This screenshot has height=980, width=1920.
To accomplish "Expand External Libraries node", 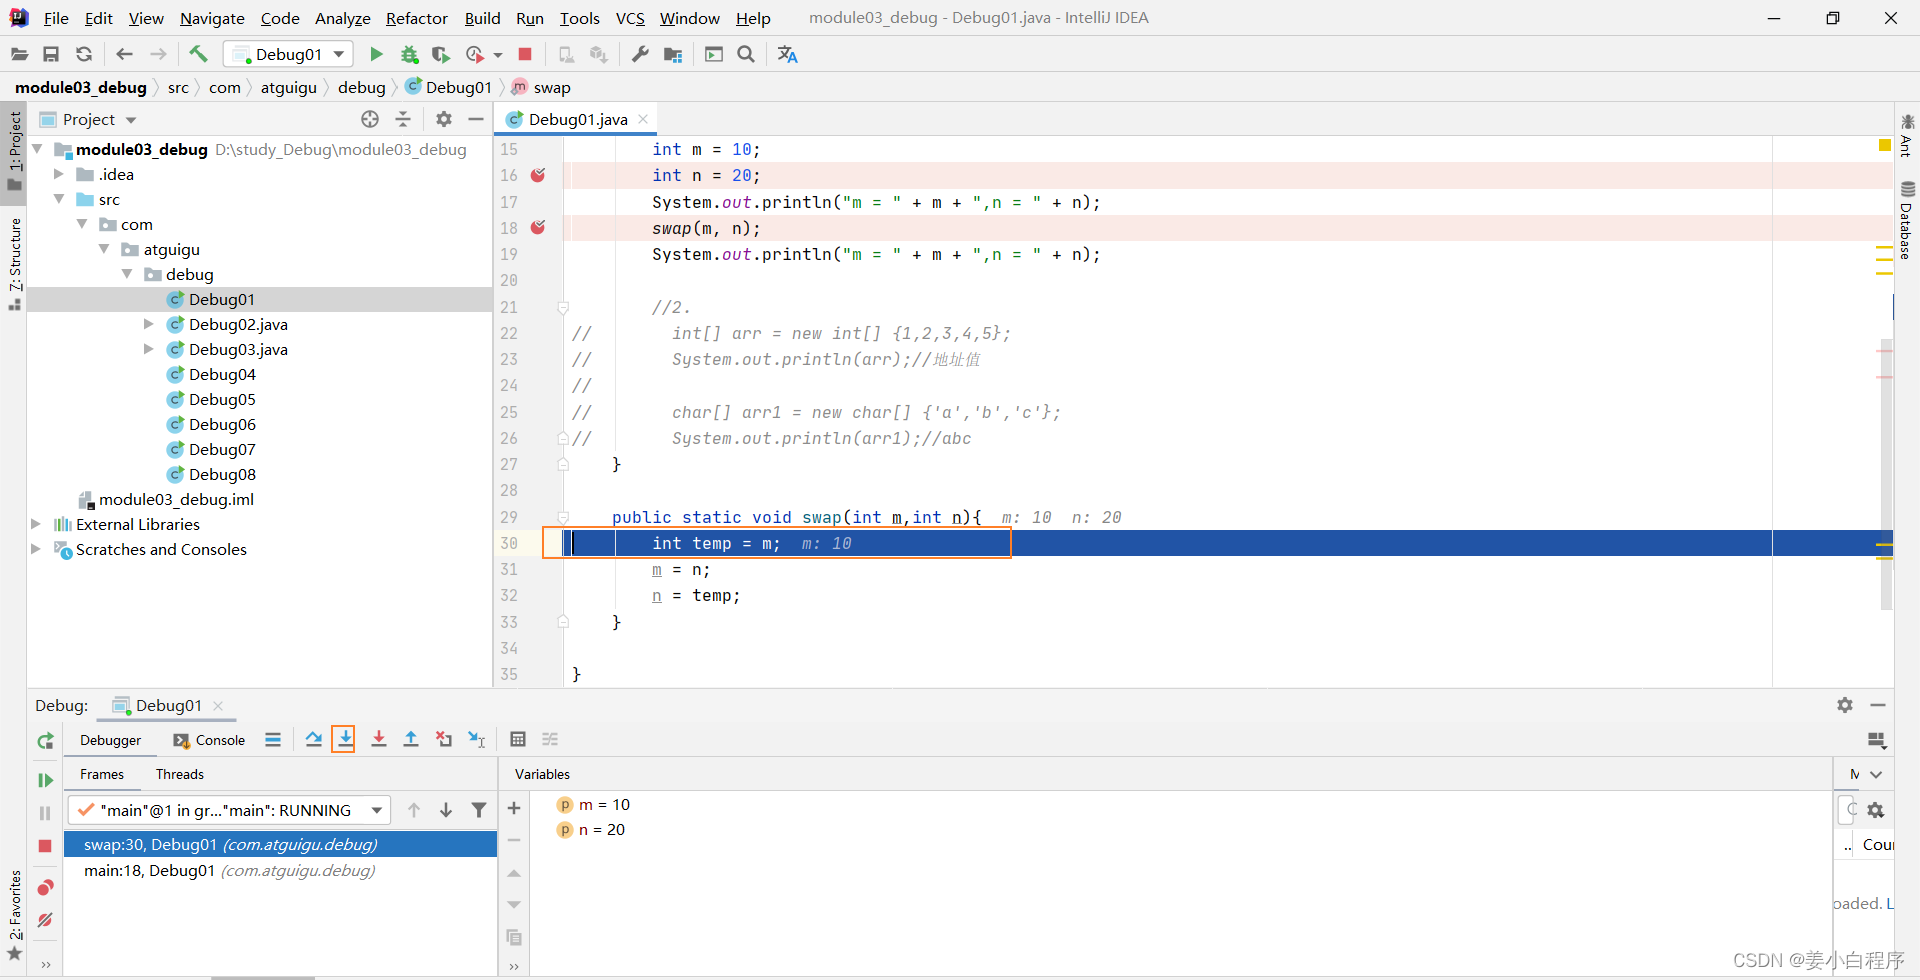I will pyautogui.click(x=36, y=524).
